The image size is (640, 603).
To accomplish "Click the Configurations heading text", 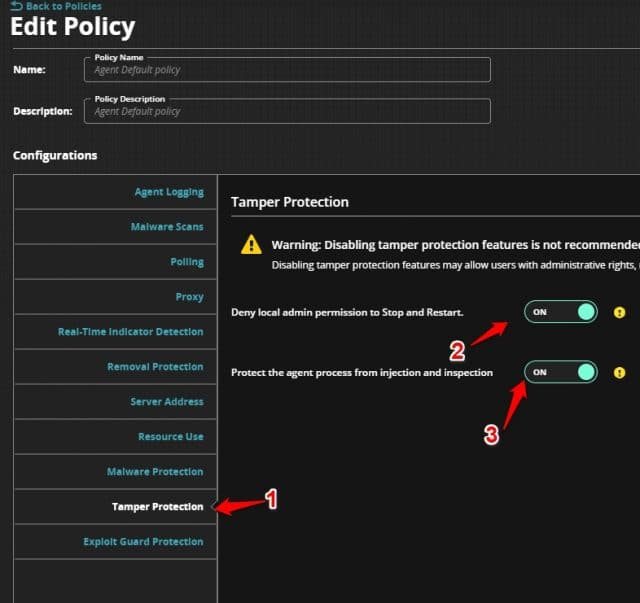I will 55,156.
